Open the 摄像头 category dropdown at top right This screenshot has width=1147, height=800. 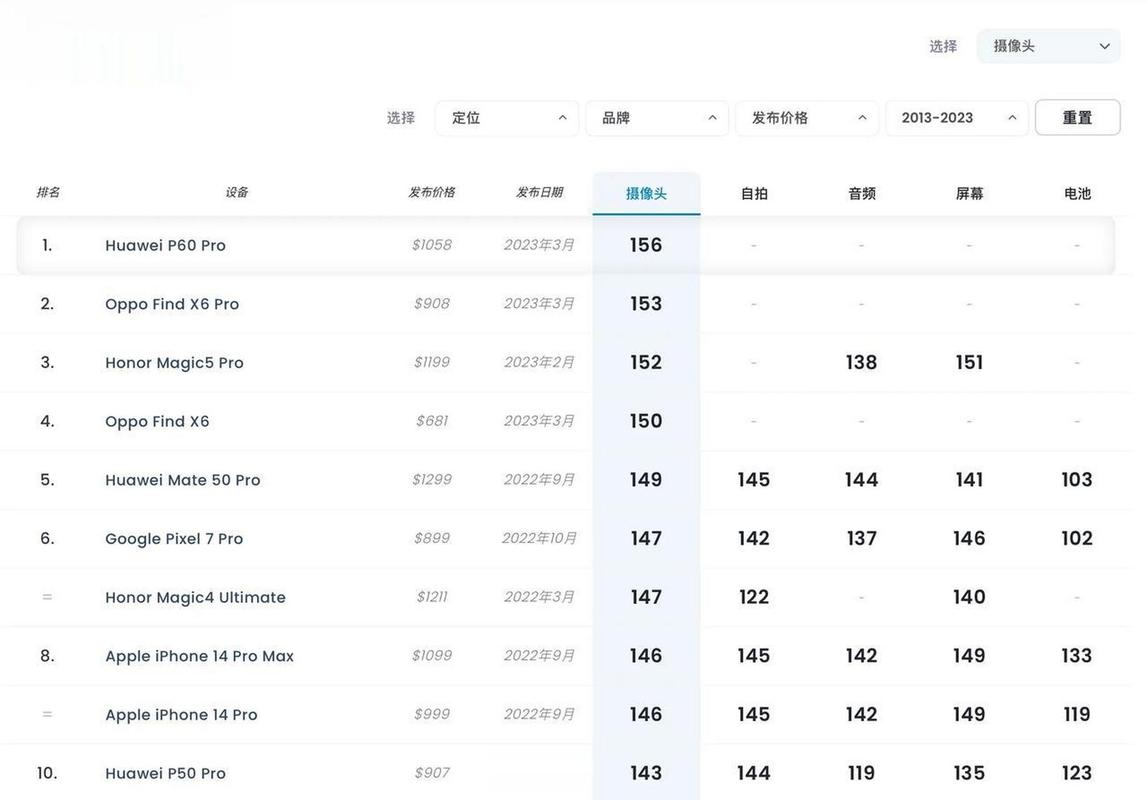click(x=1048, y=46)
